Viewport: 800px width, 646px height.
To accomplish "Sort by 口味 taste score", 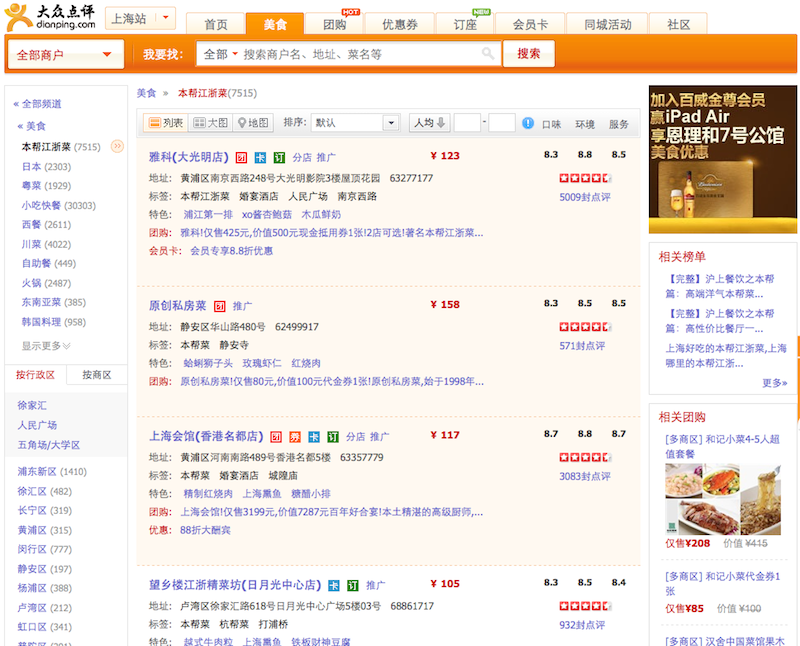I will coord(551,124).
